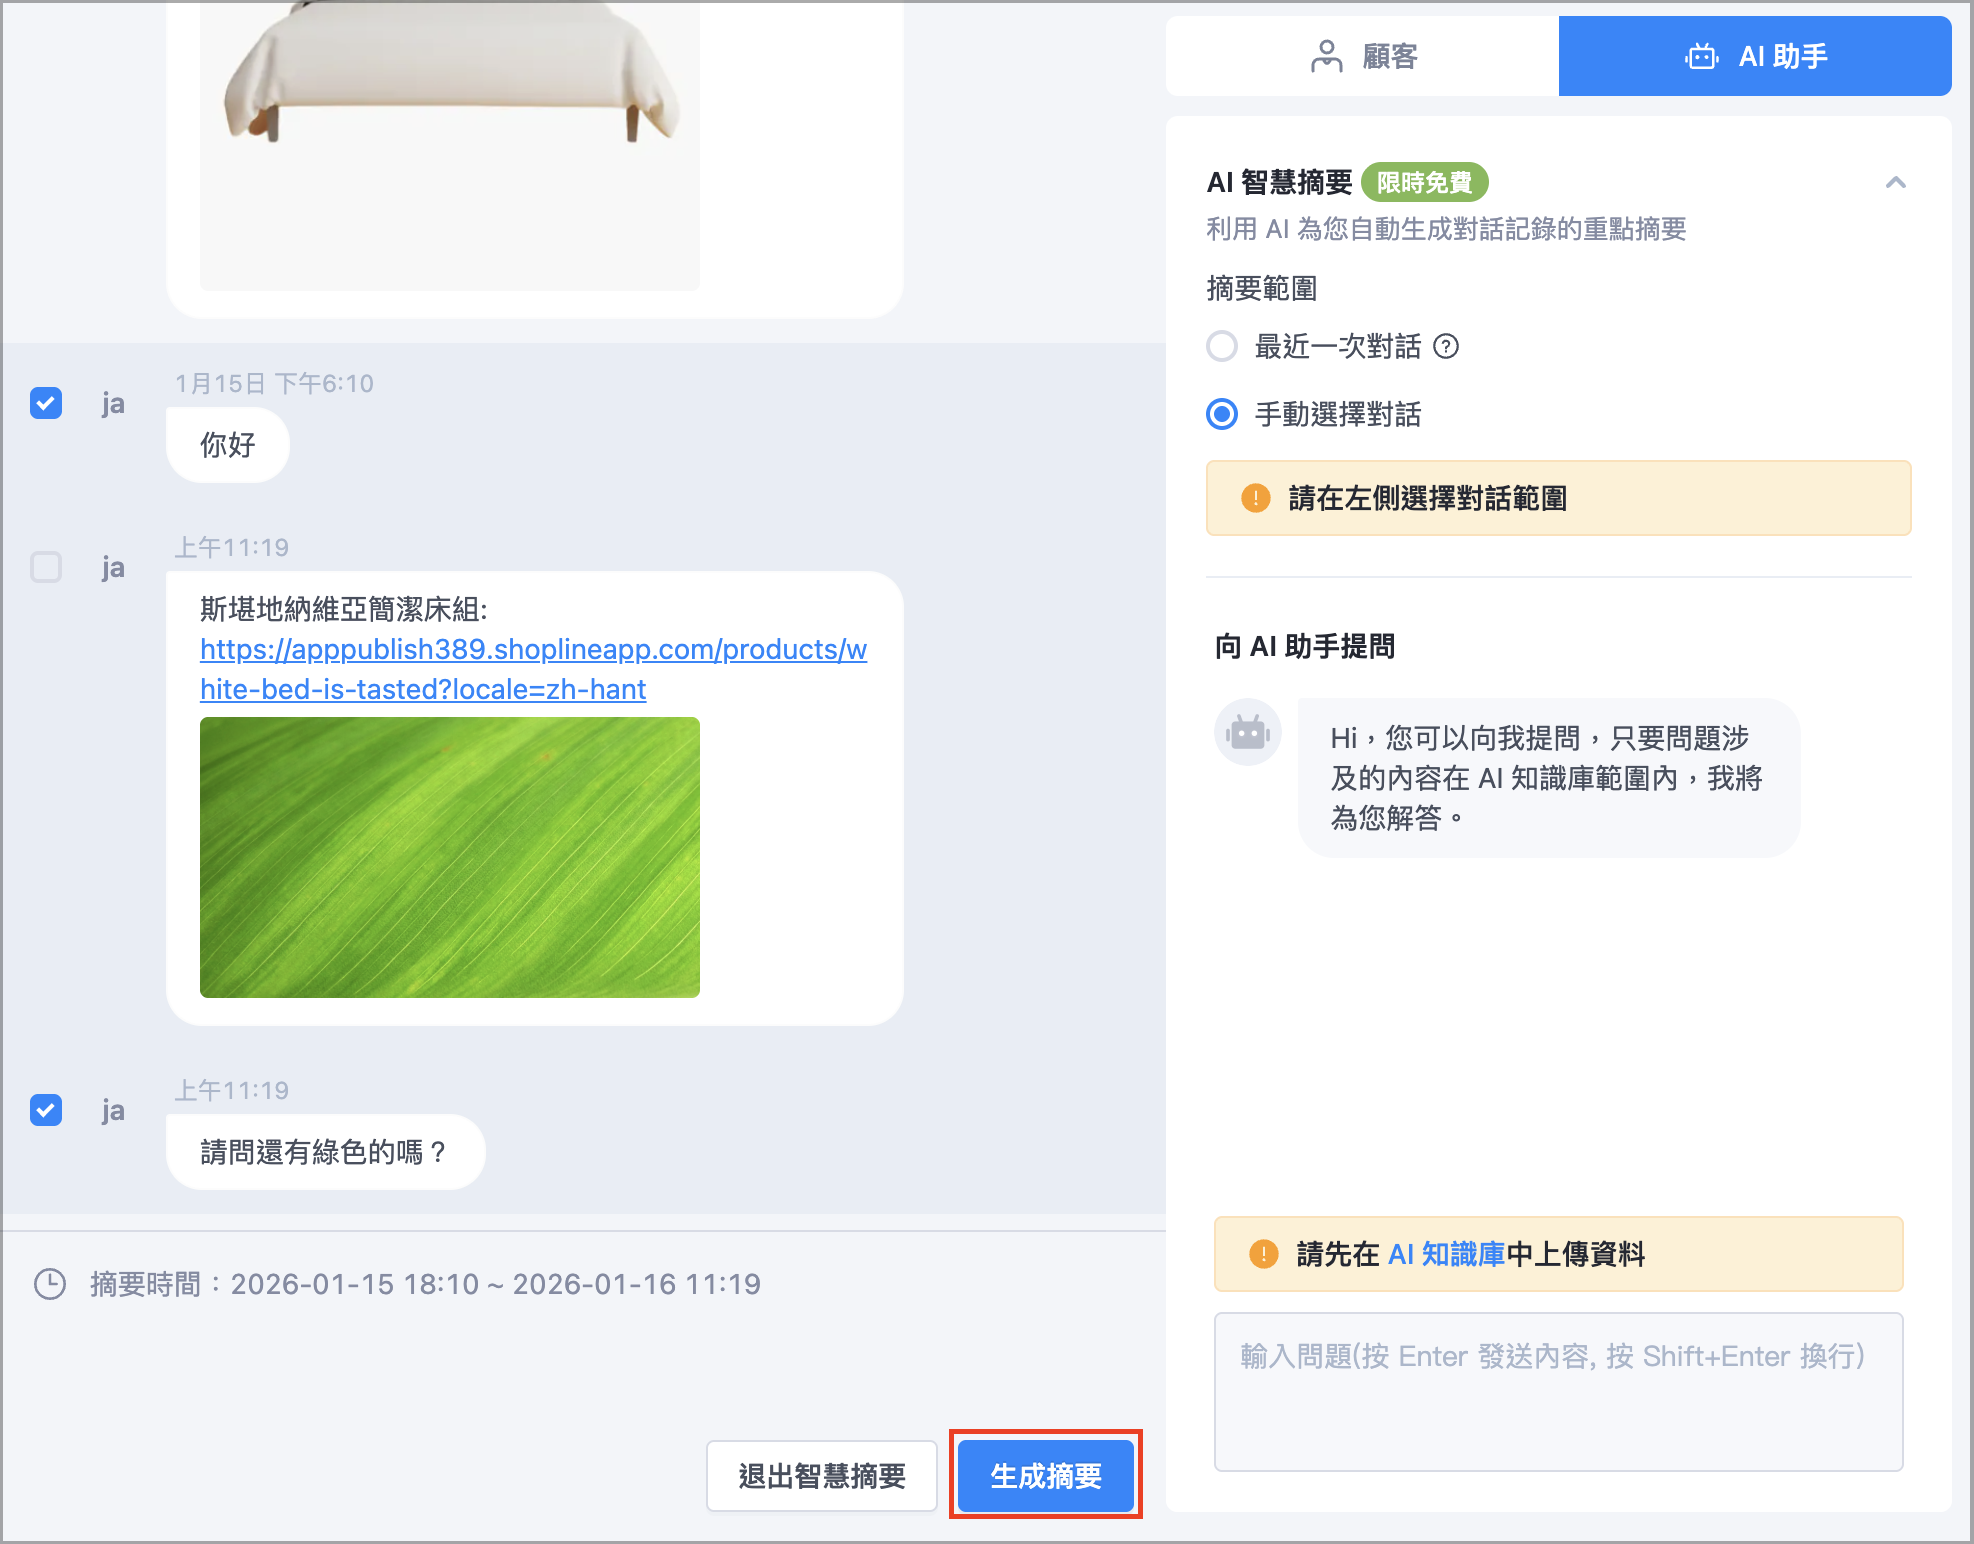Screen dimensions: 1974x1544
Task: Open the apppublish389 product link
Action: pyautogui.click(x=533, y=669)
